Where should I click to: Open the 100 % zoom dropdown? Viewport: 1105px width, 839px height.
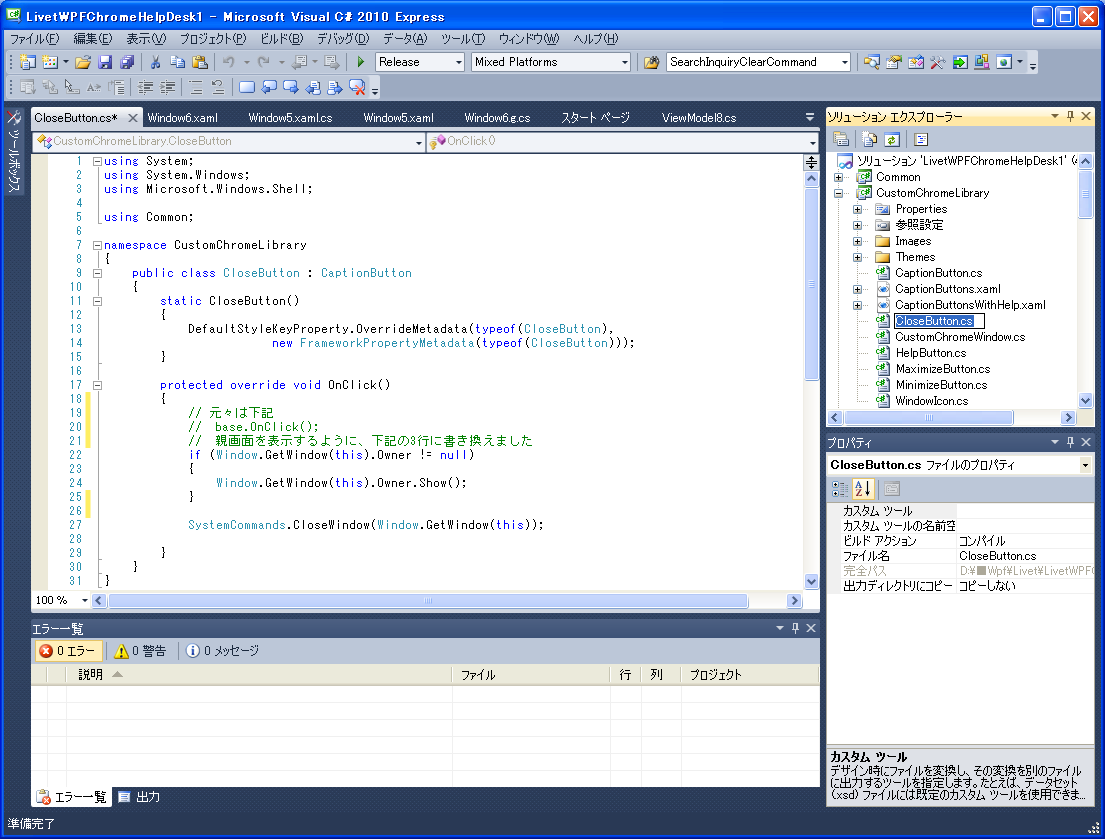85,600
